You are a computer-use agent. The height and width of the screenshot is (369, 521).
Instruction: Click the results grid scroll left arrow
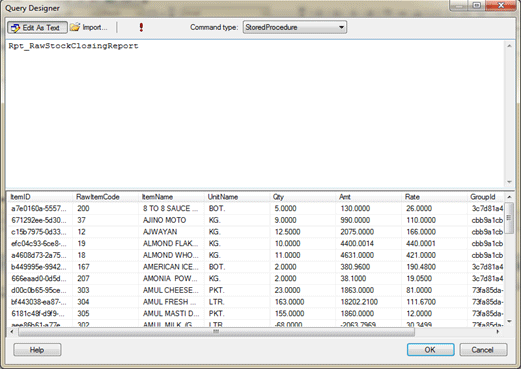[x=12, y=332]
